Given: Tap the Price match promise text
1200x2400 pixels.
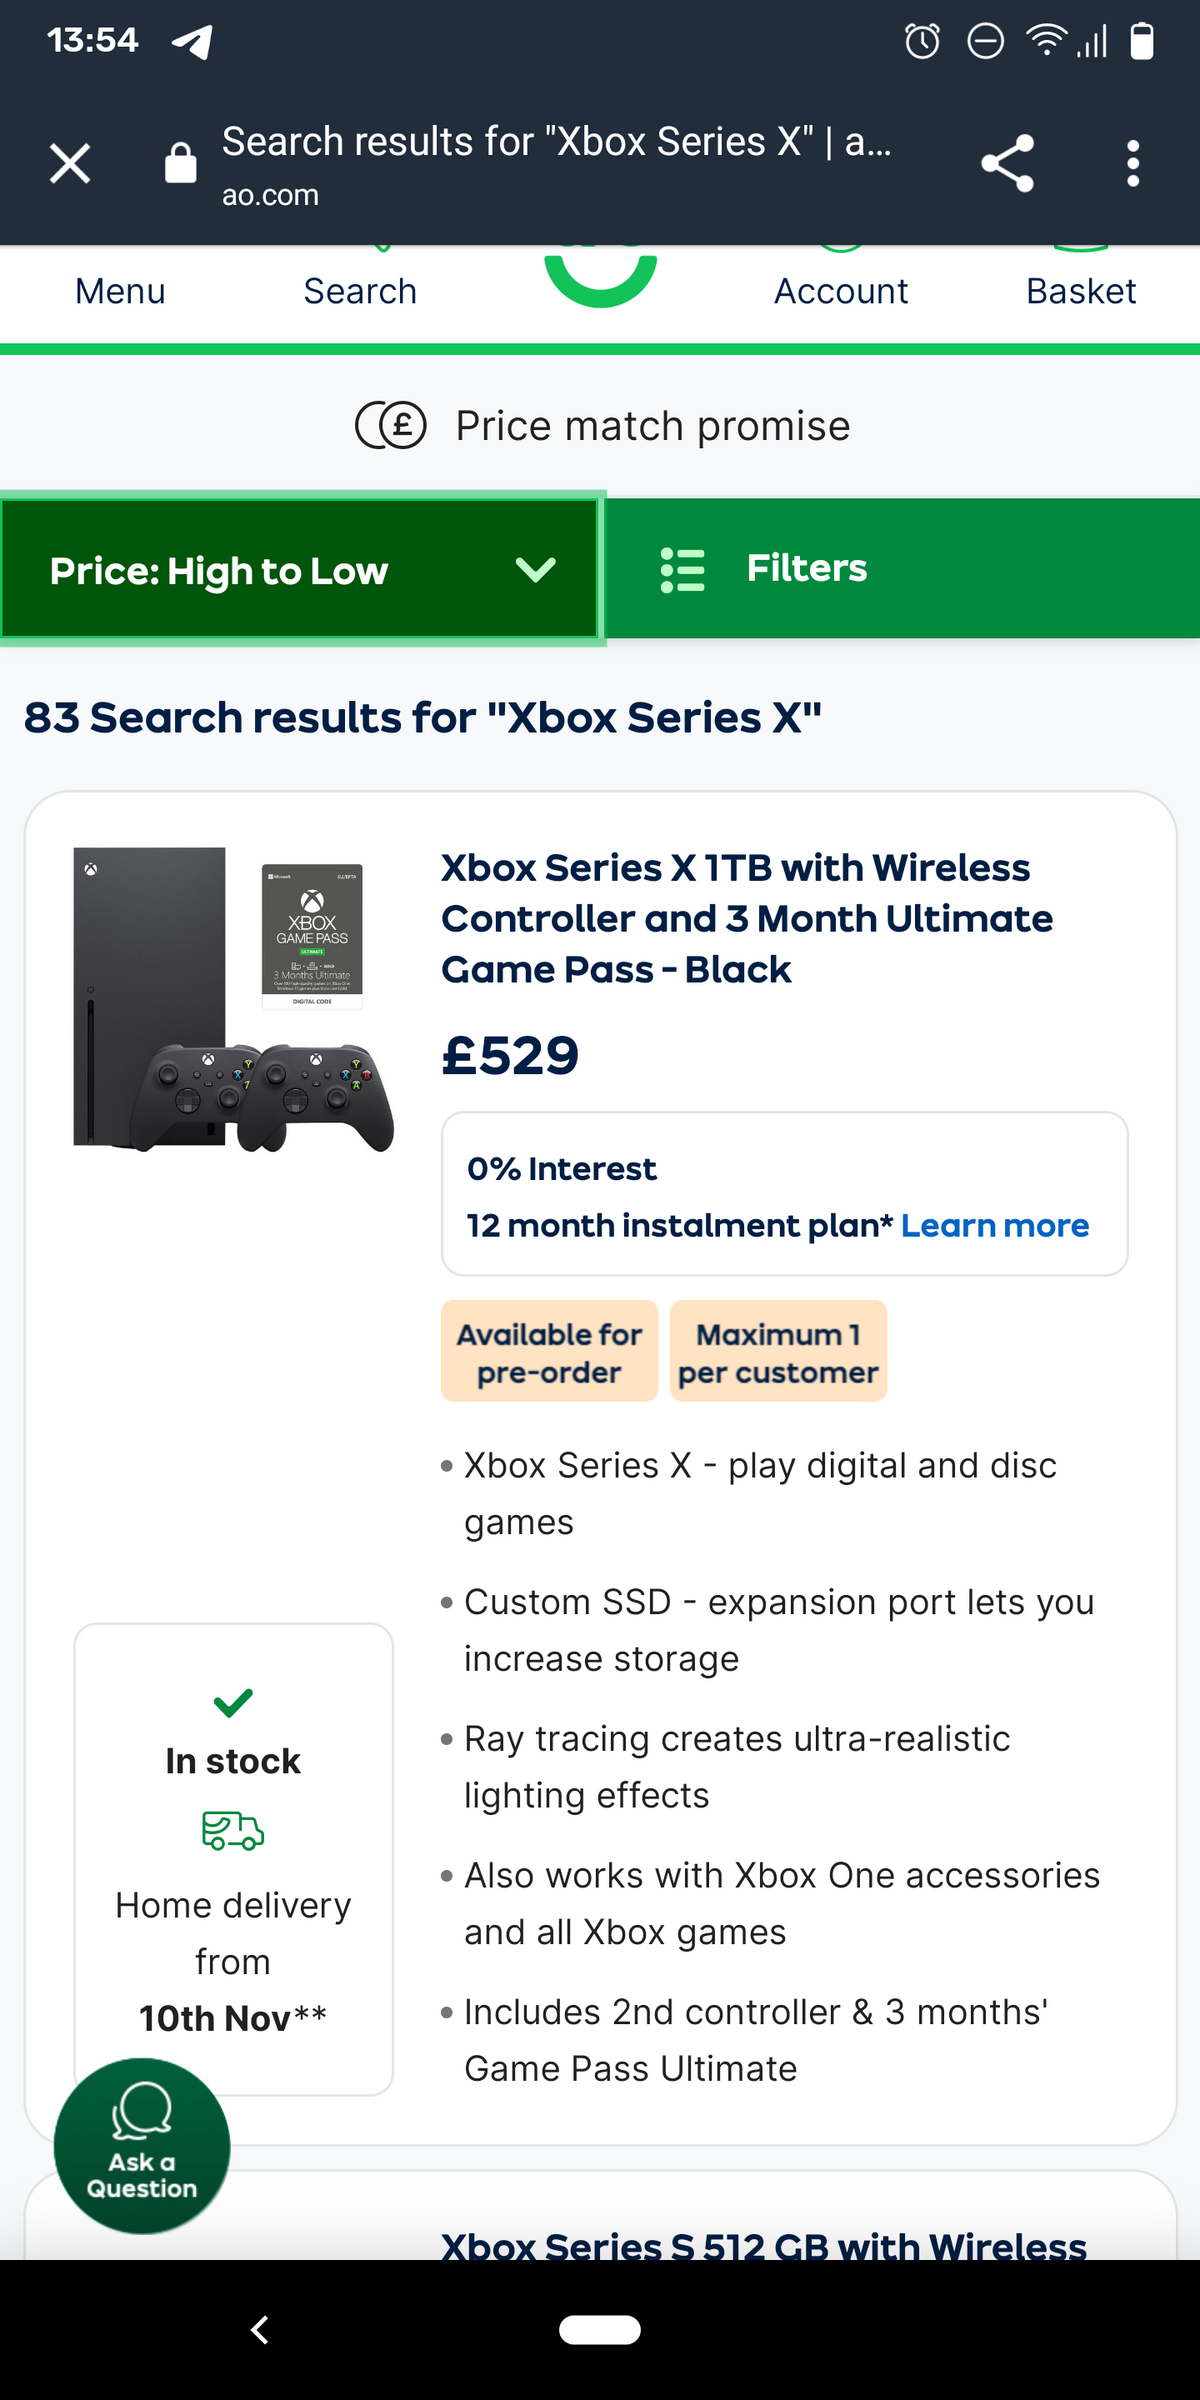Looking at the screenshot, I should coord(652,426).
